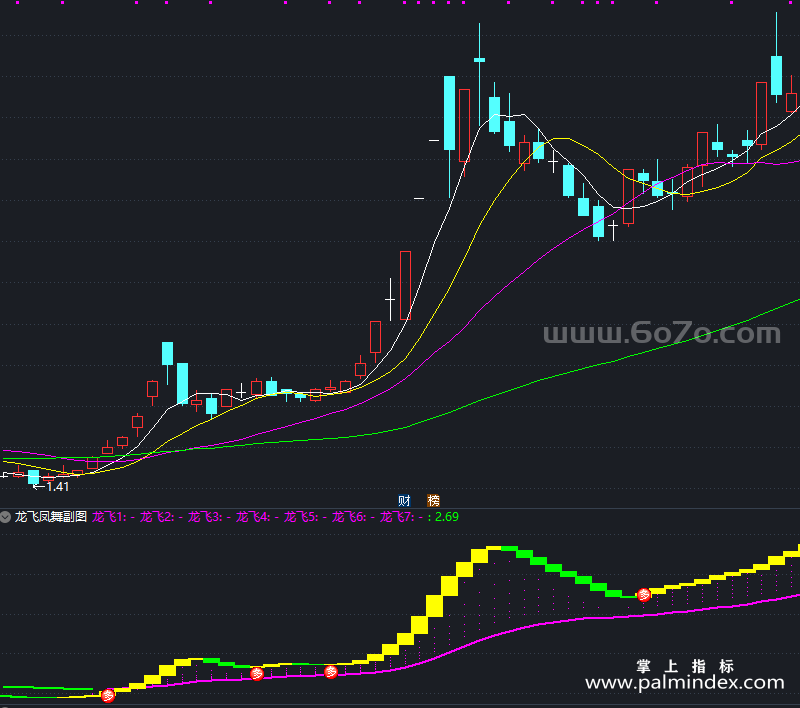Click the 财 finance icon
The height and width of the screenshot is (708, 800).
[x=405, y=500]
